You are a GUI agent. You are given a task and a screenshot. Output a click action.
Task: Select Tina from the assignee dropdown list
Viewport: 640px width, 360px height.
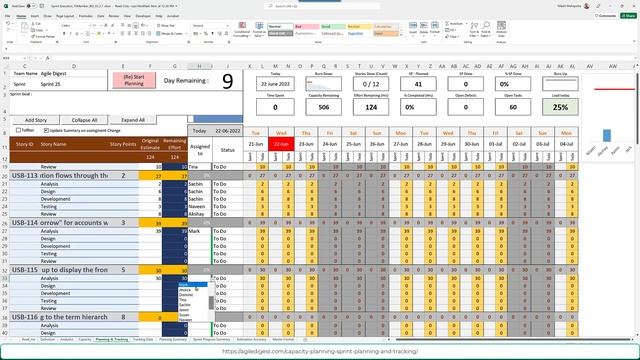click(183, 300)
